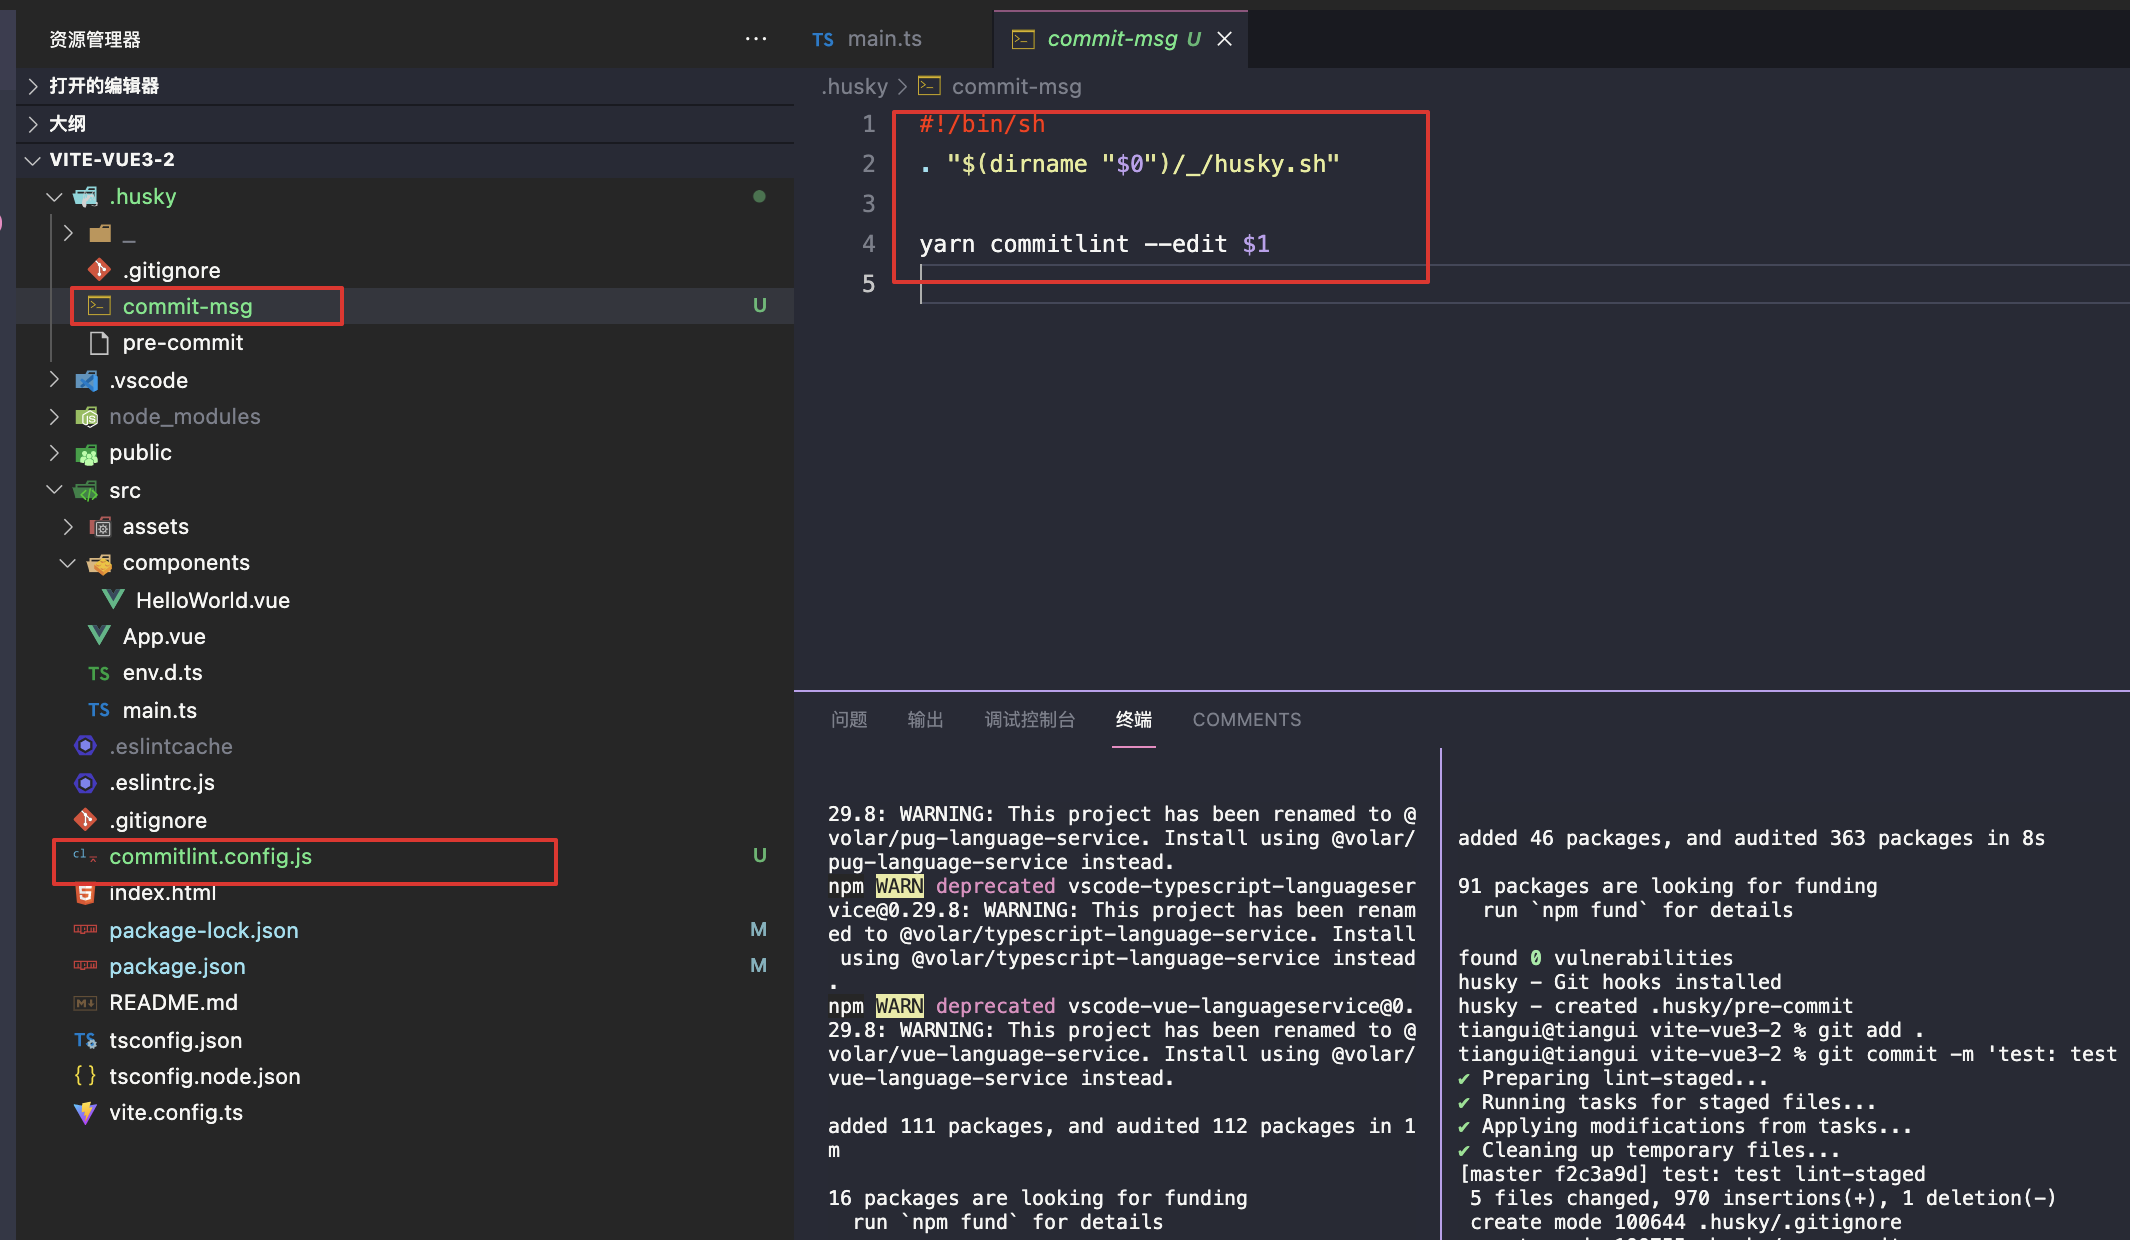Click the npm icon beside package.json

[x=86, y=966]
